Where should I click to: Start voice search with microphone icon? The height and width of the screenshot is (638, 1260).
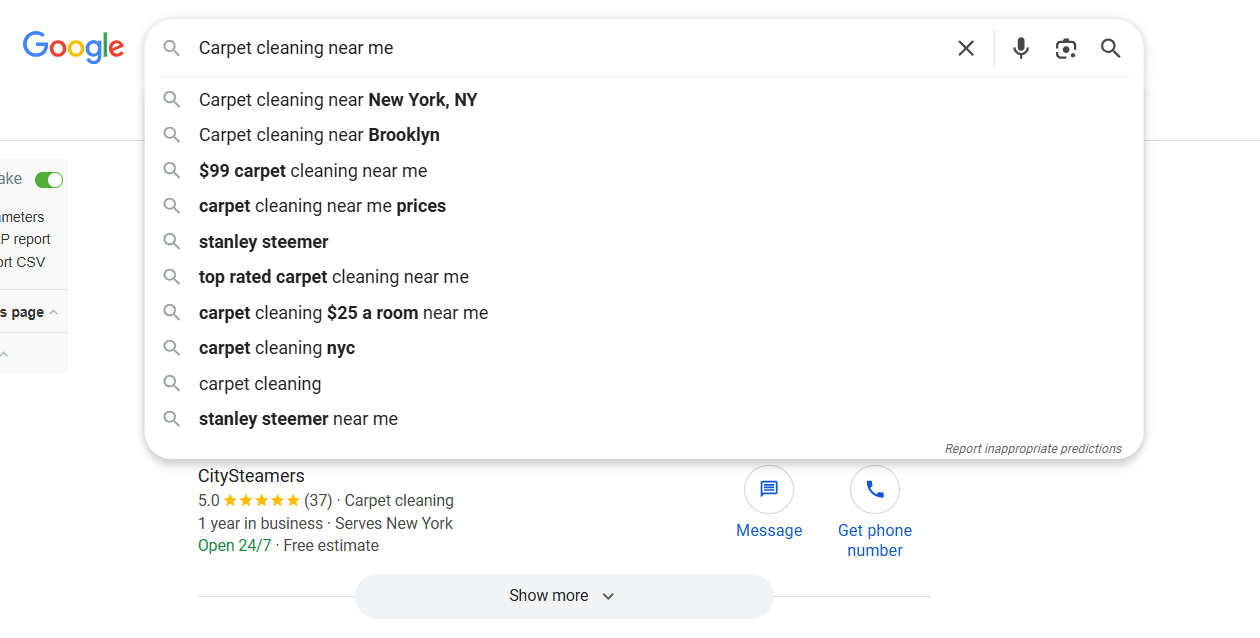[1020, 48]
